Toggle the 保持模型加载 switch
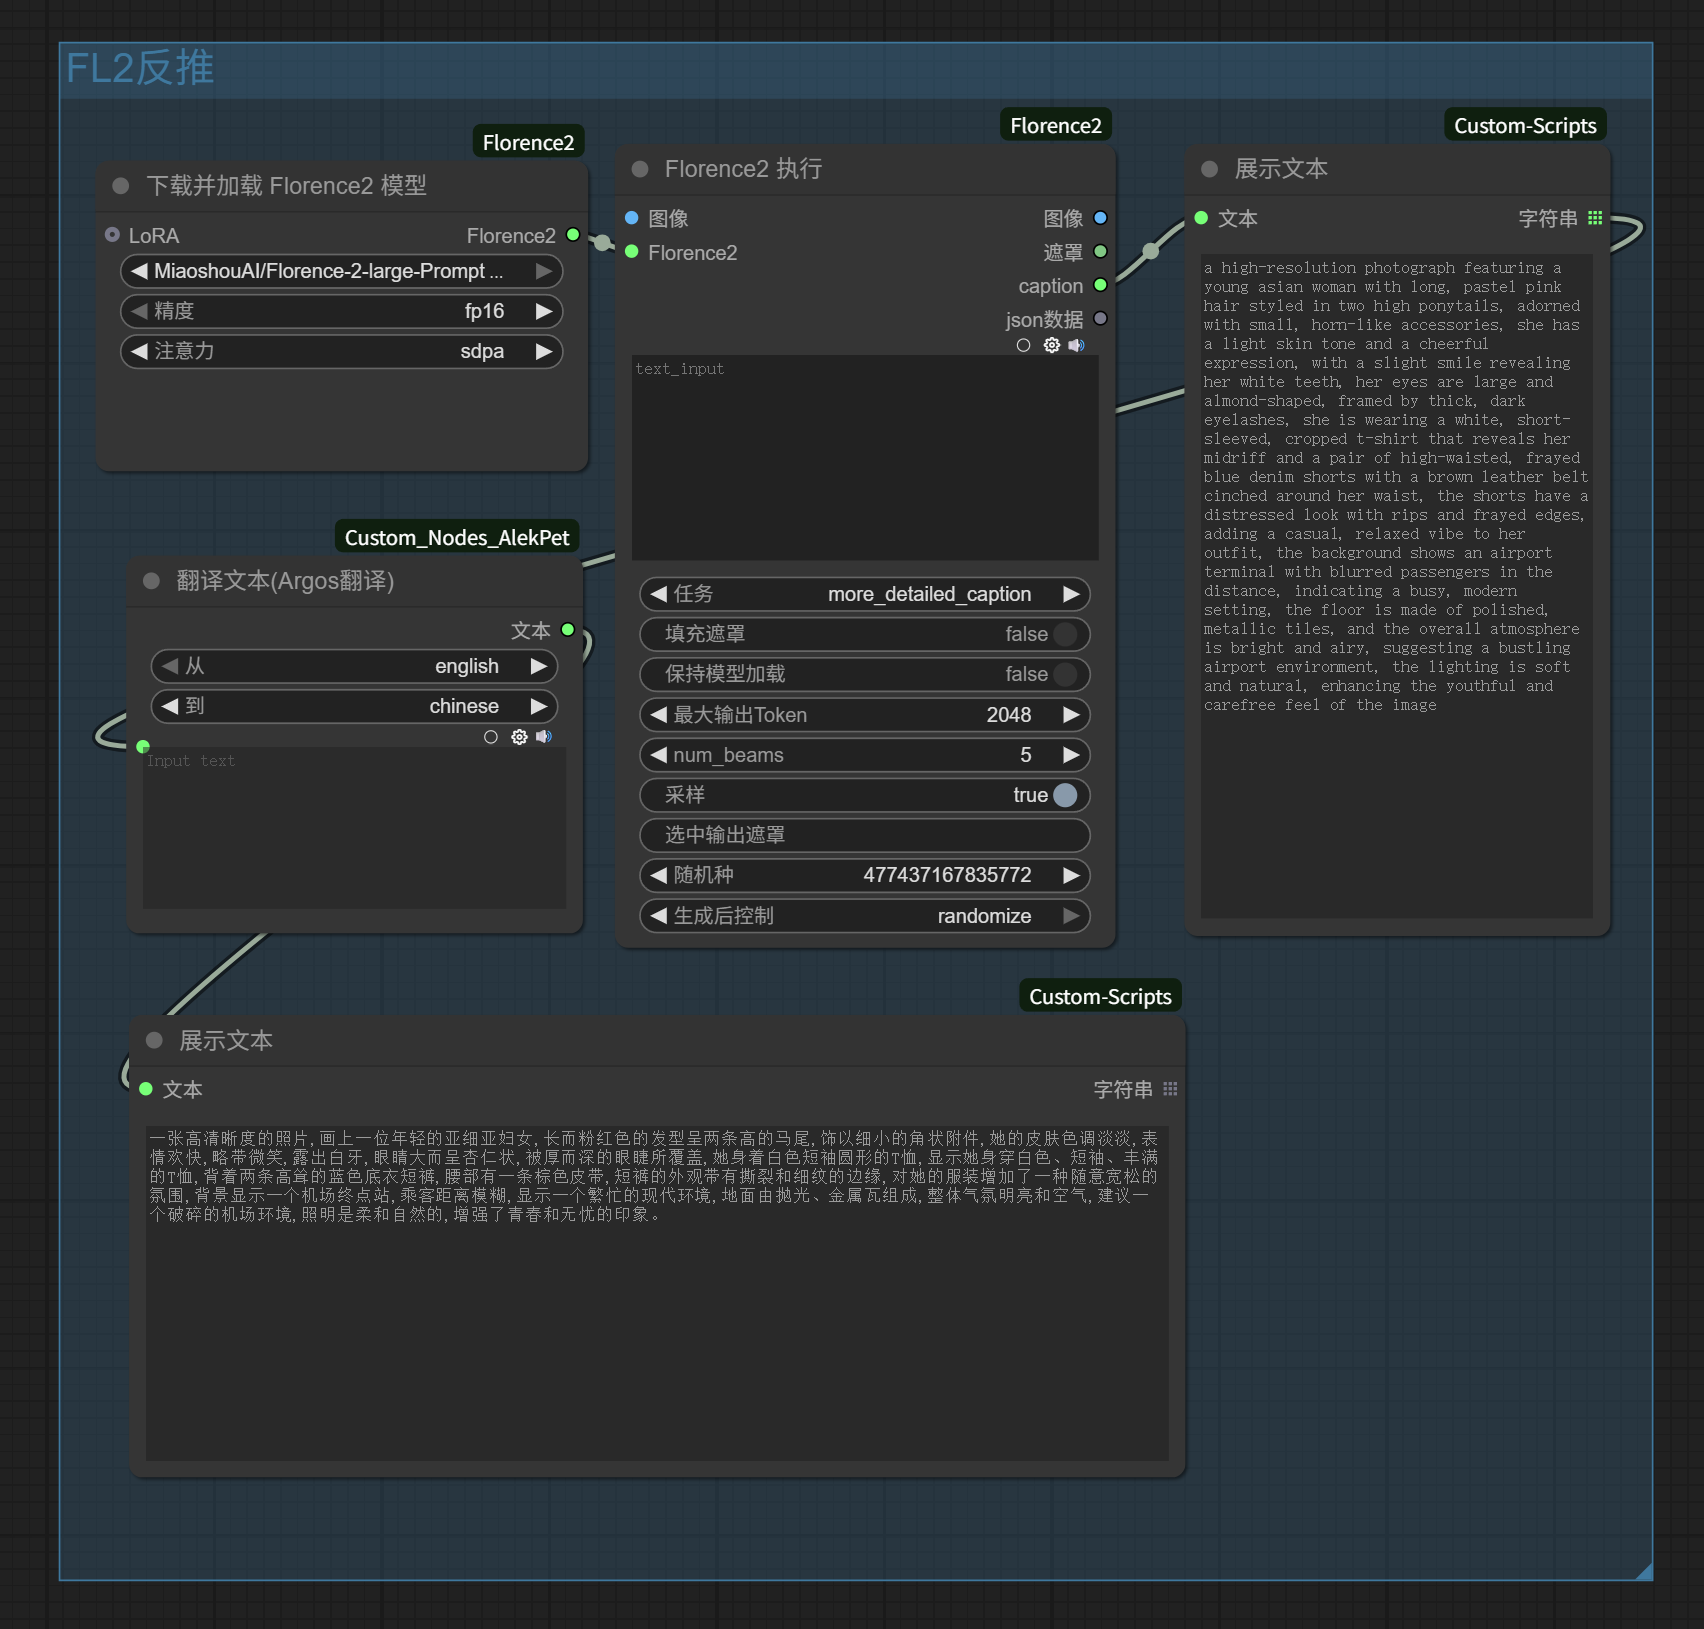This screenshot has width=1704, height=1629. 1065,674
